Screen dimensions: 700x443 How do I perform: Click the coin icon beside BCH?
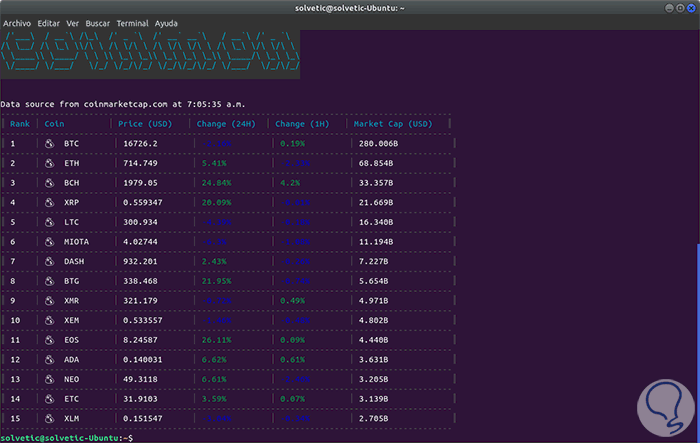click(49, 183)
